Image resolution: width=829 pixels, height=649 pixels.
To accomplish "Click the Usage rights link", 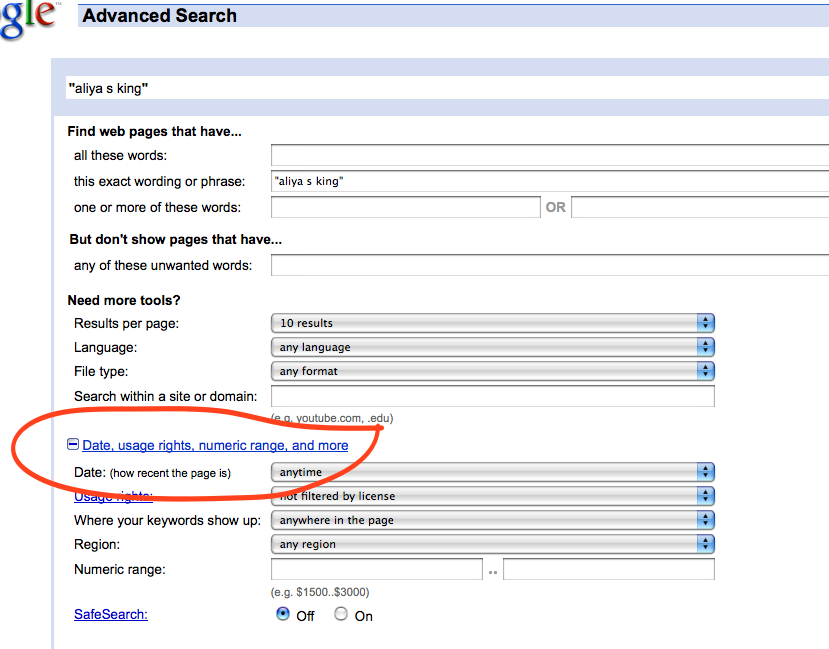I will [113, 497].
